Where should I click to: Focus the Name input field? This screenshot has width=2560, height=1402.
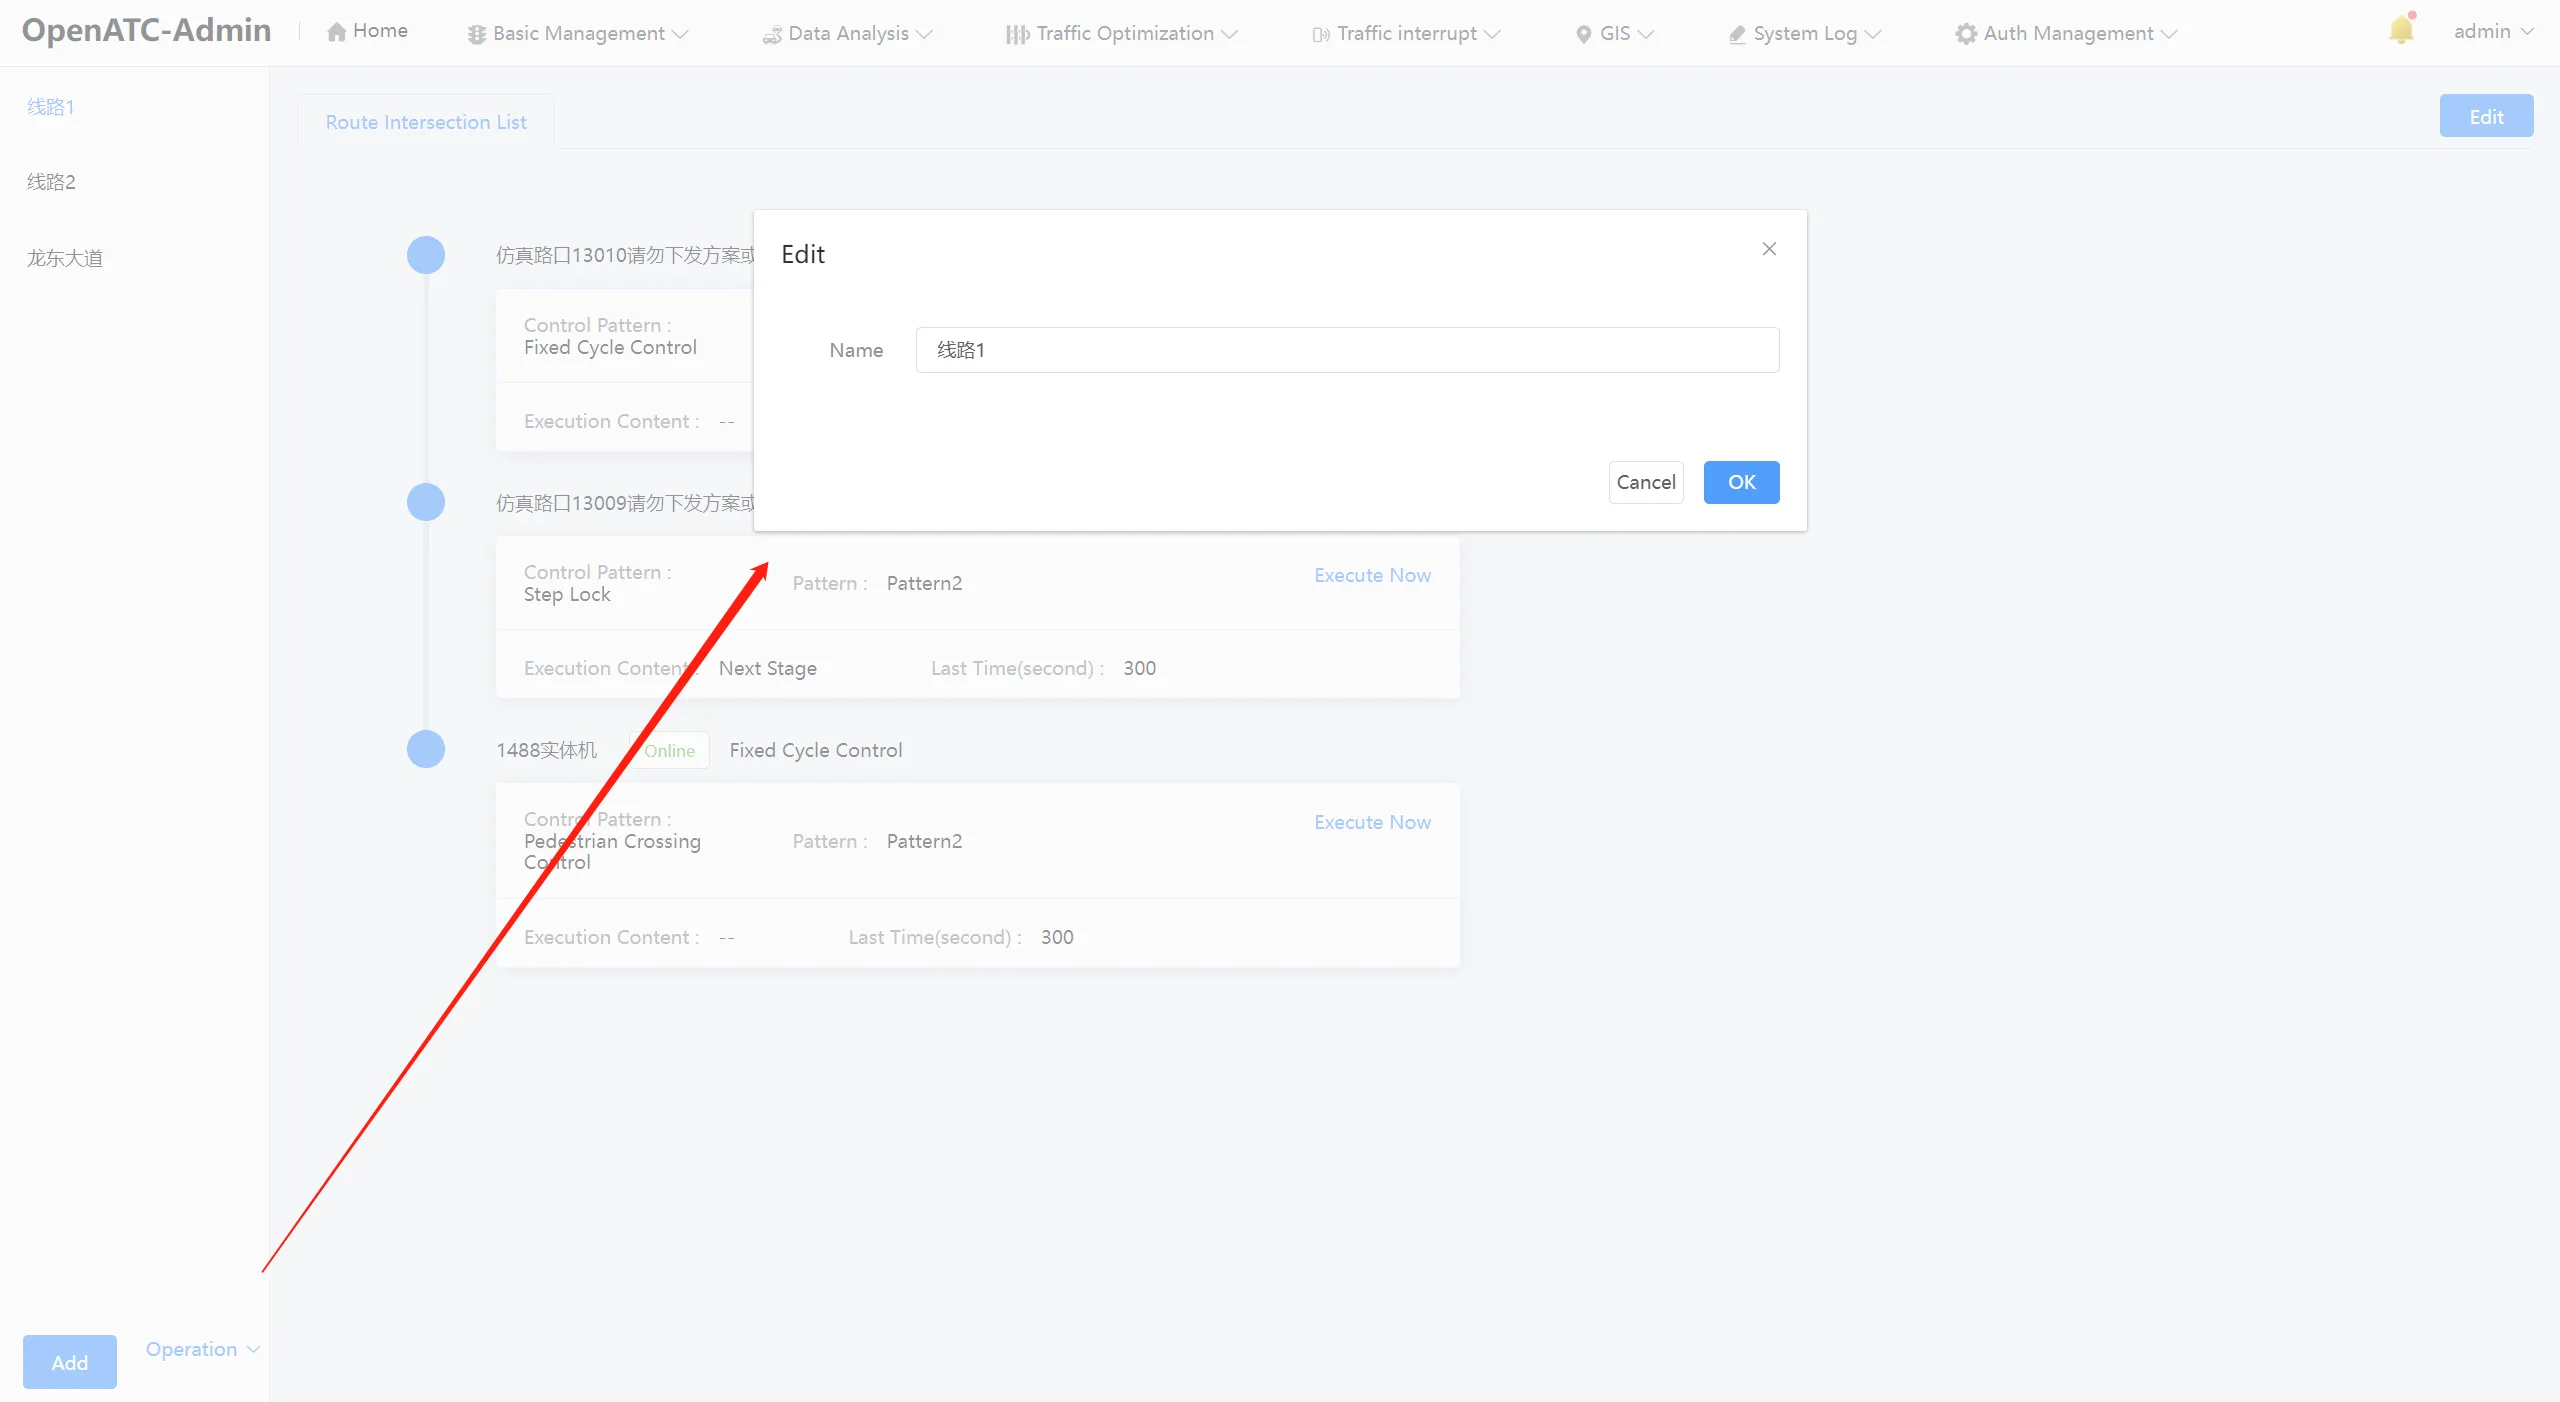coord(1347,350)
